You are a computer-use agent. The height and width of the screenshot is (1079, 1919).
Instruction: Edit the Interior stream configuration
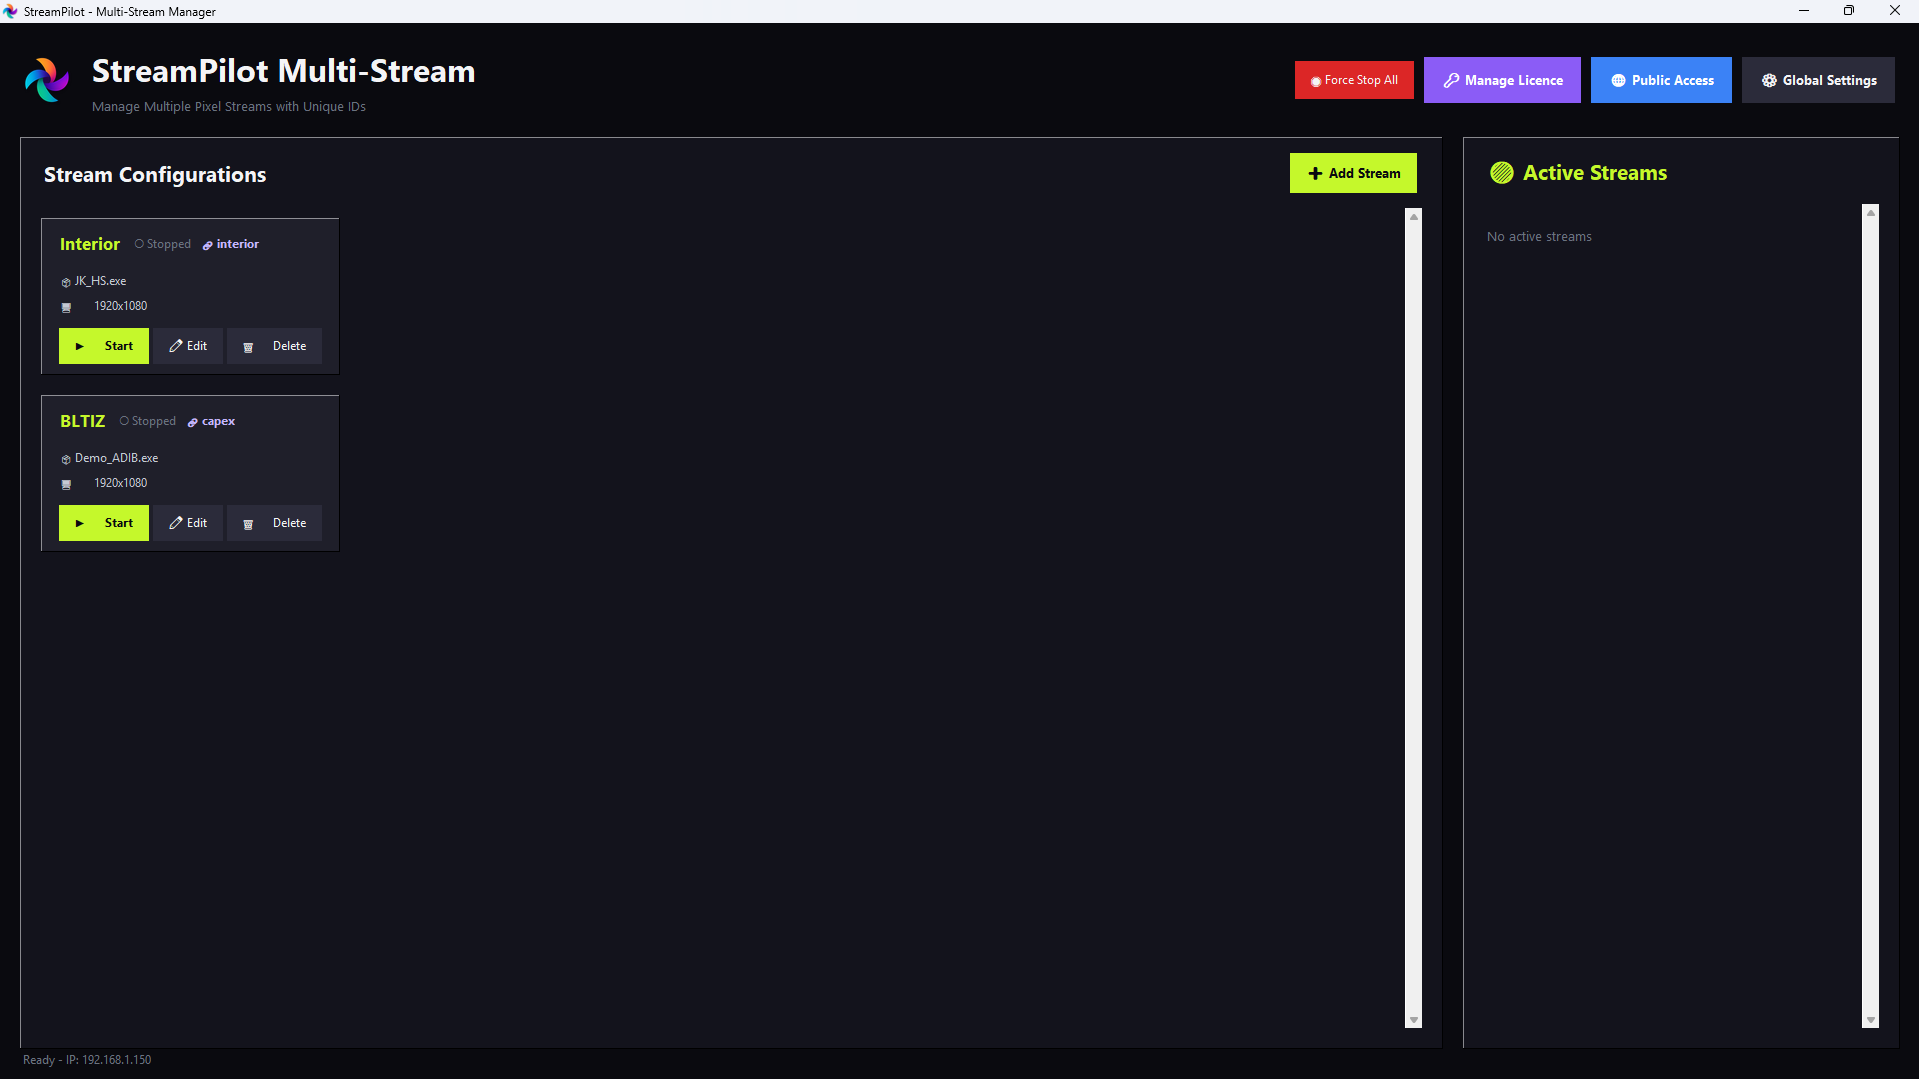188,346
